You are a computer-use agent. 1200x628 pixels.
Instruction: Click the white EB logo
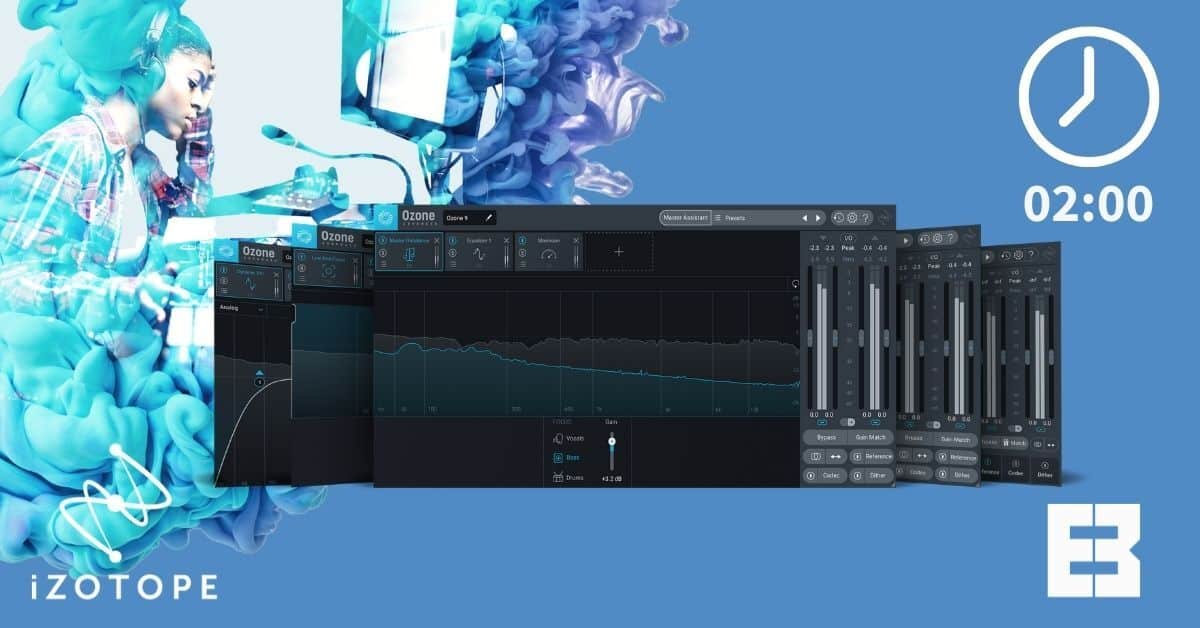tap(1094, 552)
